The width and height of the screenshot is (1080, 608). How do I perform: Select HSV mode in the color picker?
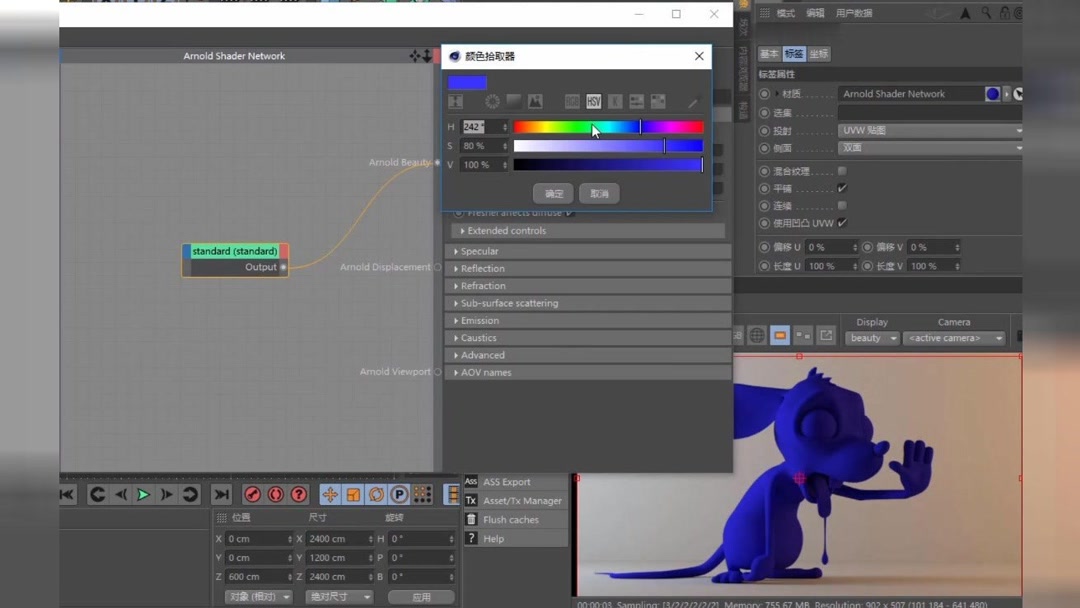point(593,101)
